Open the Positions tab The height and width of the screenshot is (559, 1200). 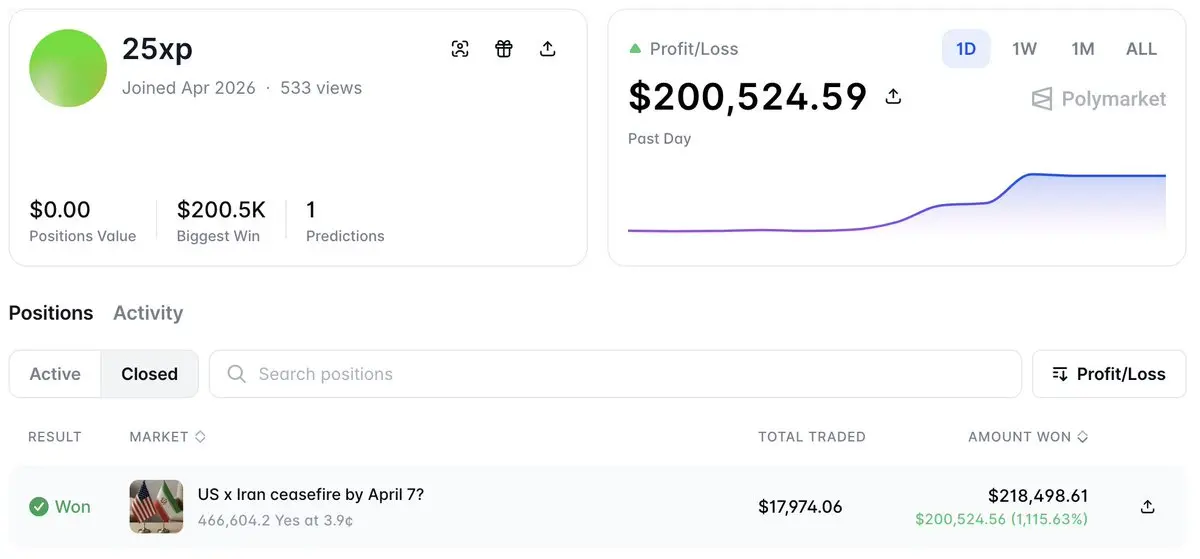pos(51,313)
